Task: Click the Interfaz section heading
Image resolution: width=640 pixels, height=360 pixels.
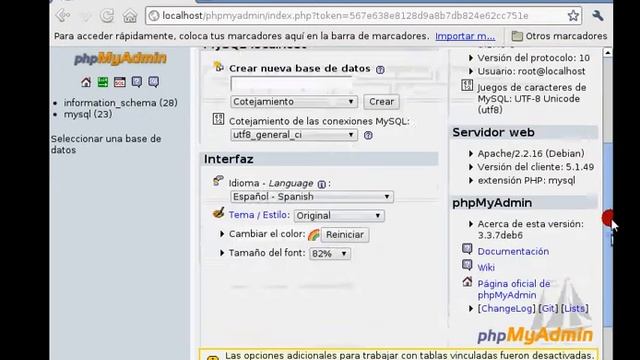Action: pyautogui.click(x=229, y=159)
